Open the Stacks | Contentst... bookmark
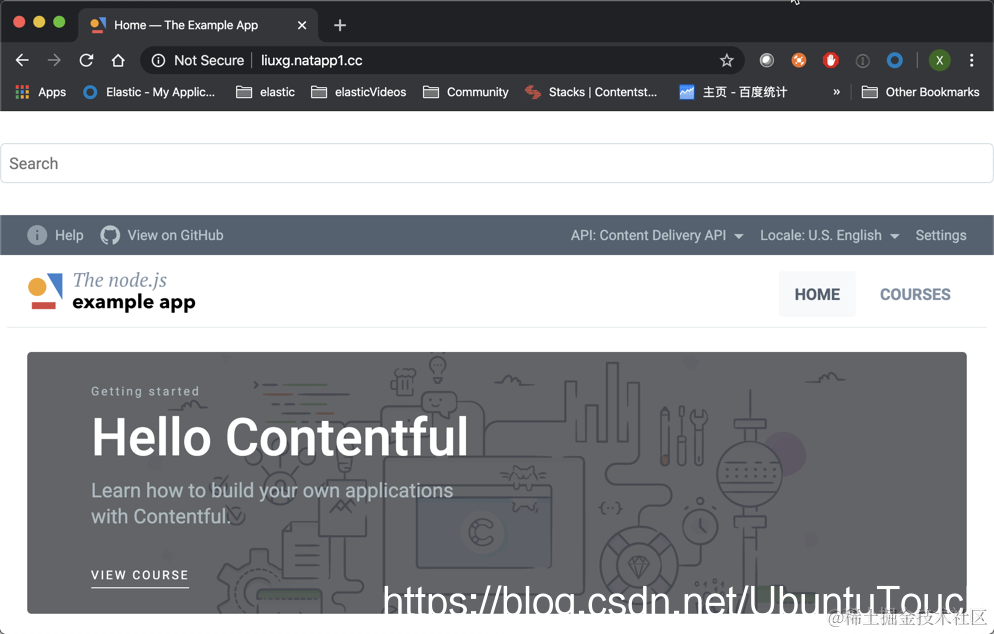This screenshot has width=994, height=634. tap(591, 92)
